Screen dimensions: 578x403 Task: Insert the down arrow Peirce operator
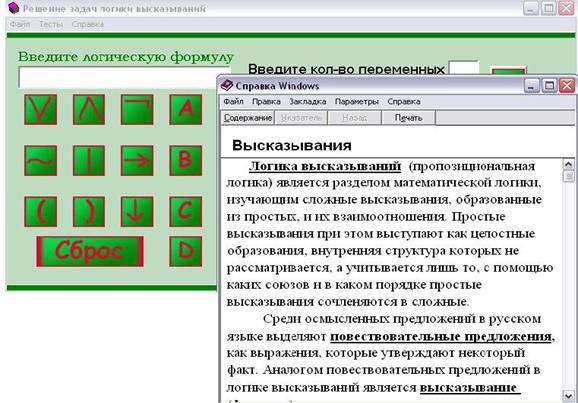pyautogui.click(x=137, y=211)
